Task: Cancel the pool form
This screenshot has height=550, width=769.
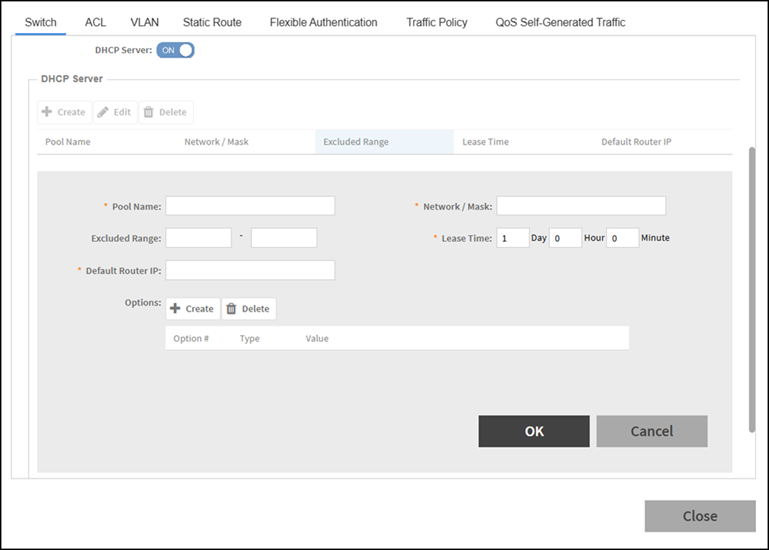Action: click(652, 431)
